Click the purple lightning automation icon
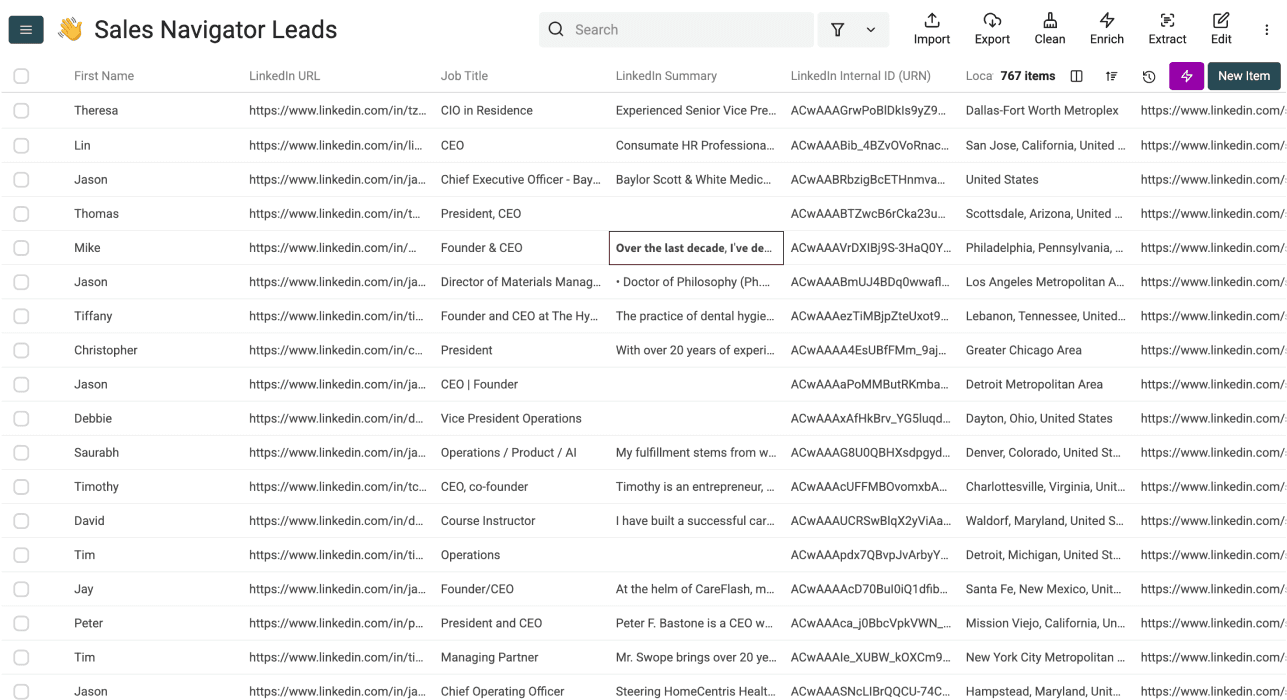 1186,76
